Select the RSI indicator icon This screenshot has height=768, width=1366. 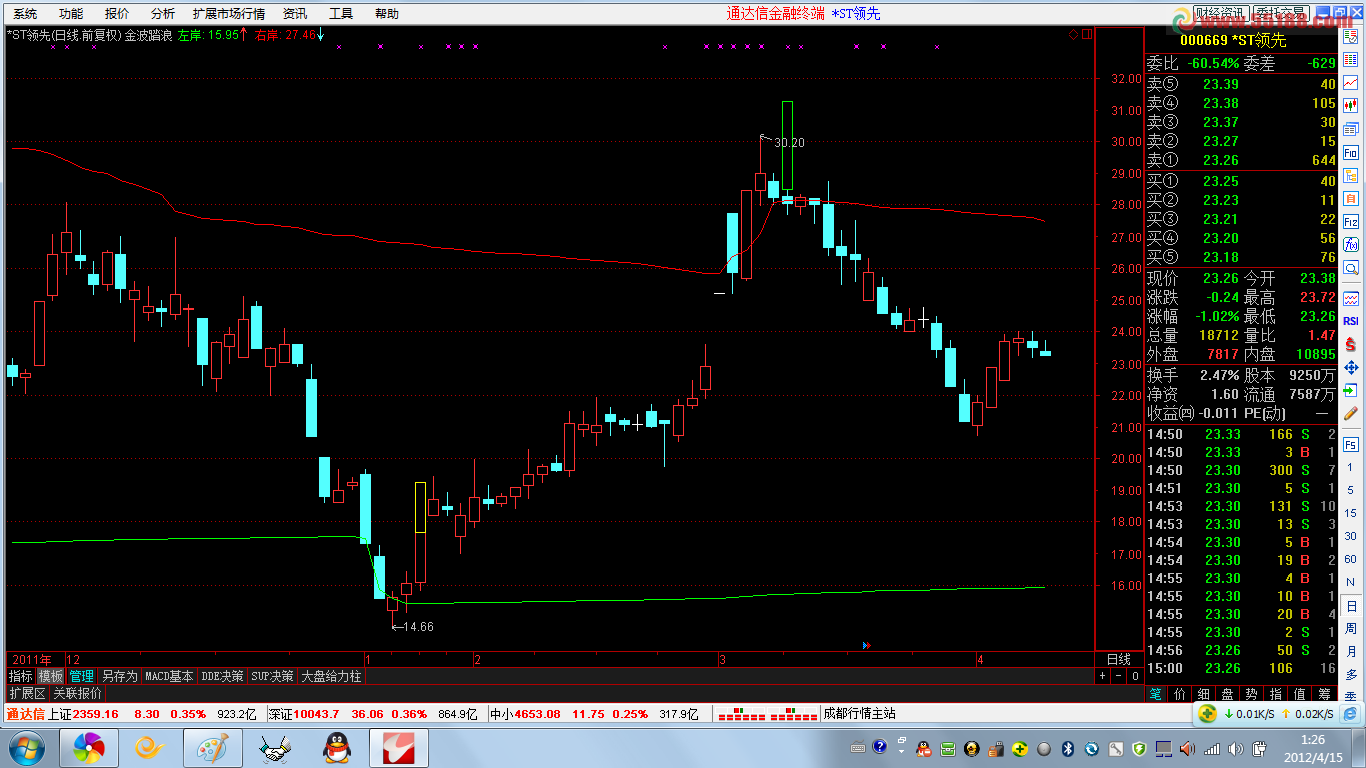point(1351,321)
